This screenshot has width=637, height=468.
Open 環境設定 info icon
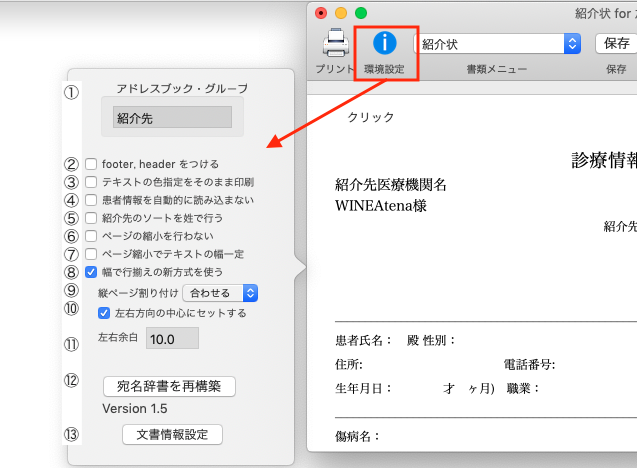(x=384, y=43)
